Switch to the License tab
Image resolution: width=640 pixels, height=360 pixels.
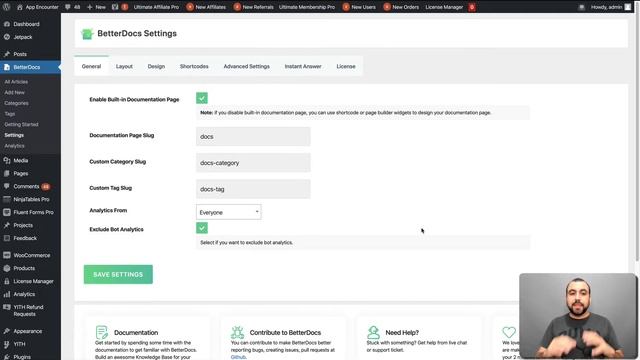point(346,66)
